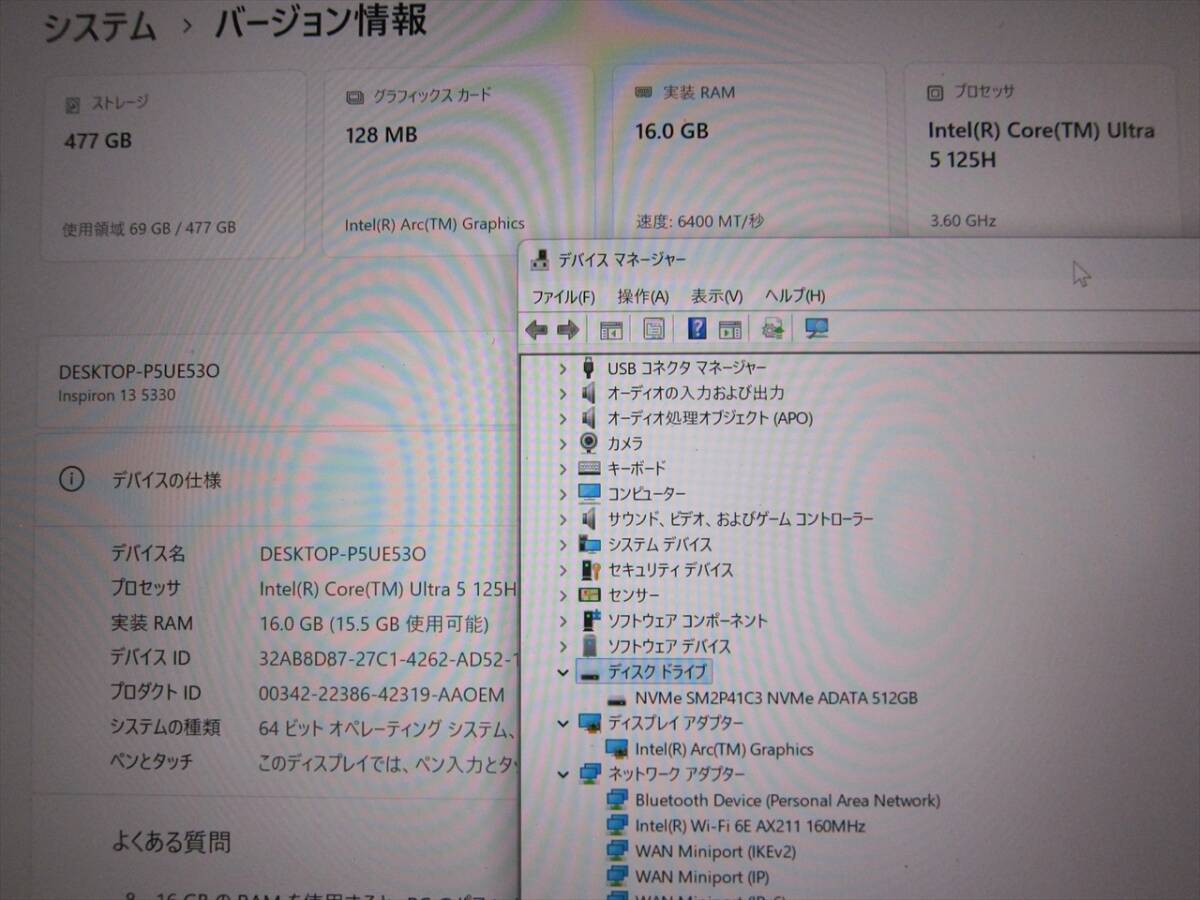Open the 表示(V) menu

716,296
